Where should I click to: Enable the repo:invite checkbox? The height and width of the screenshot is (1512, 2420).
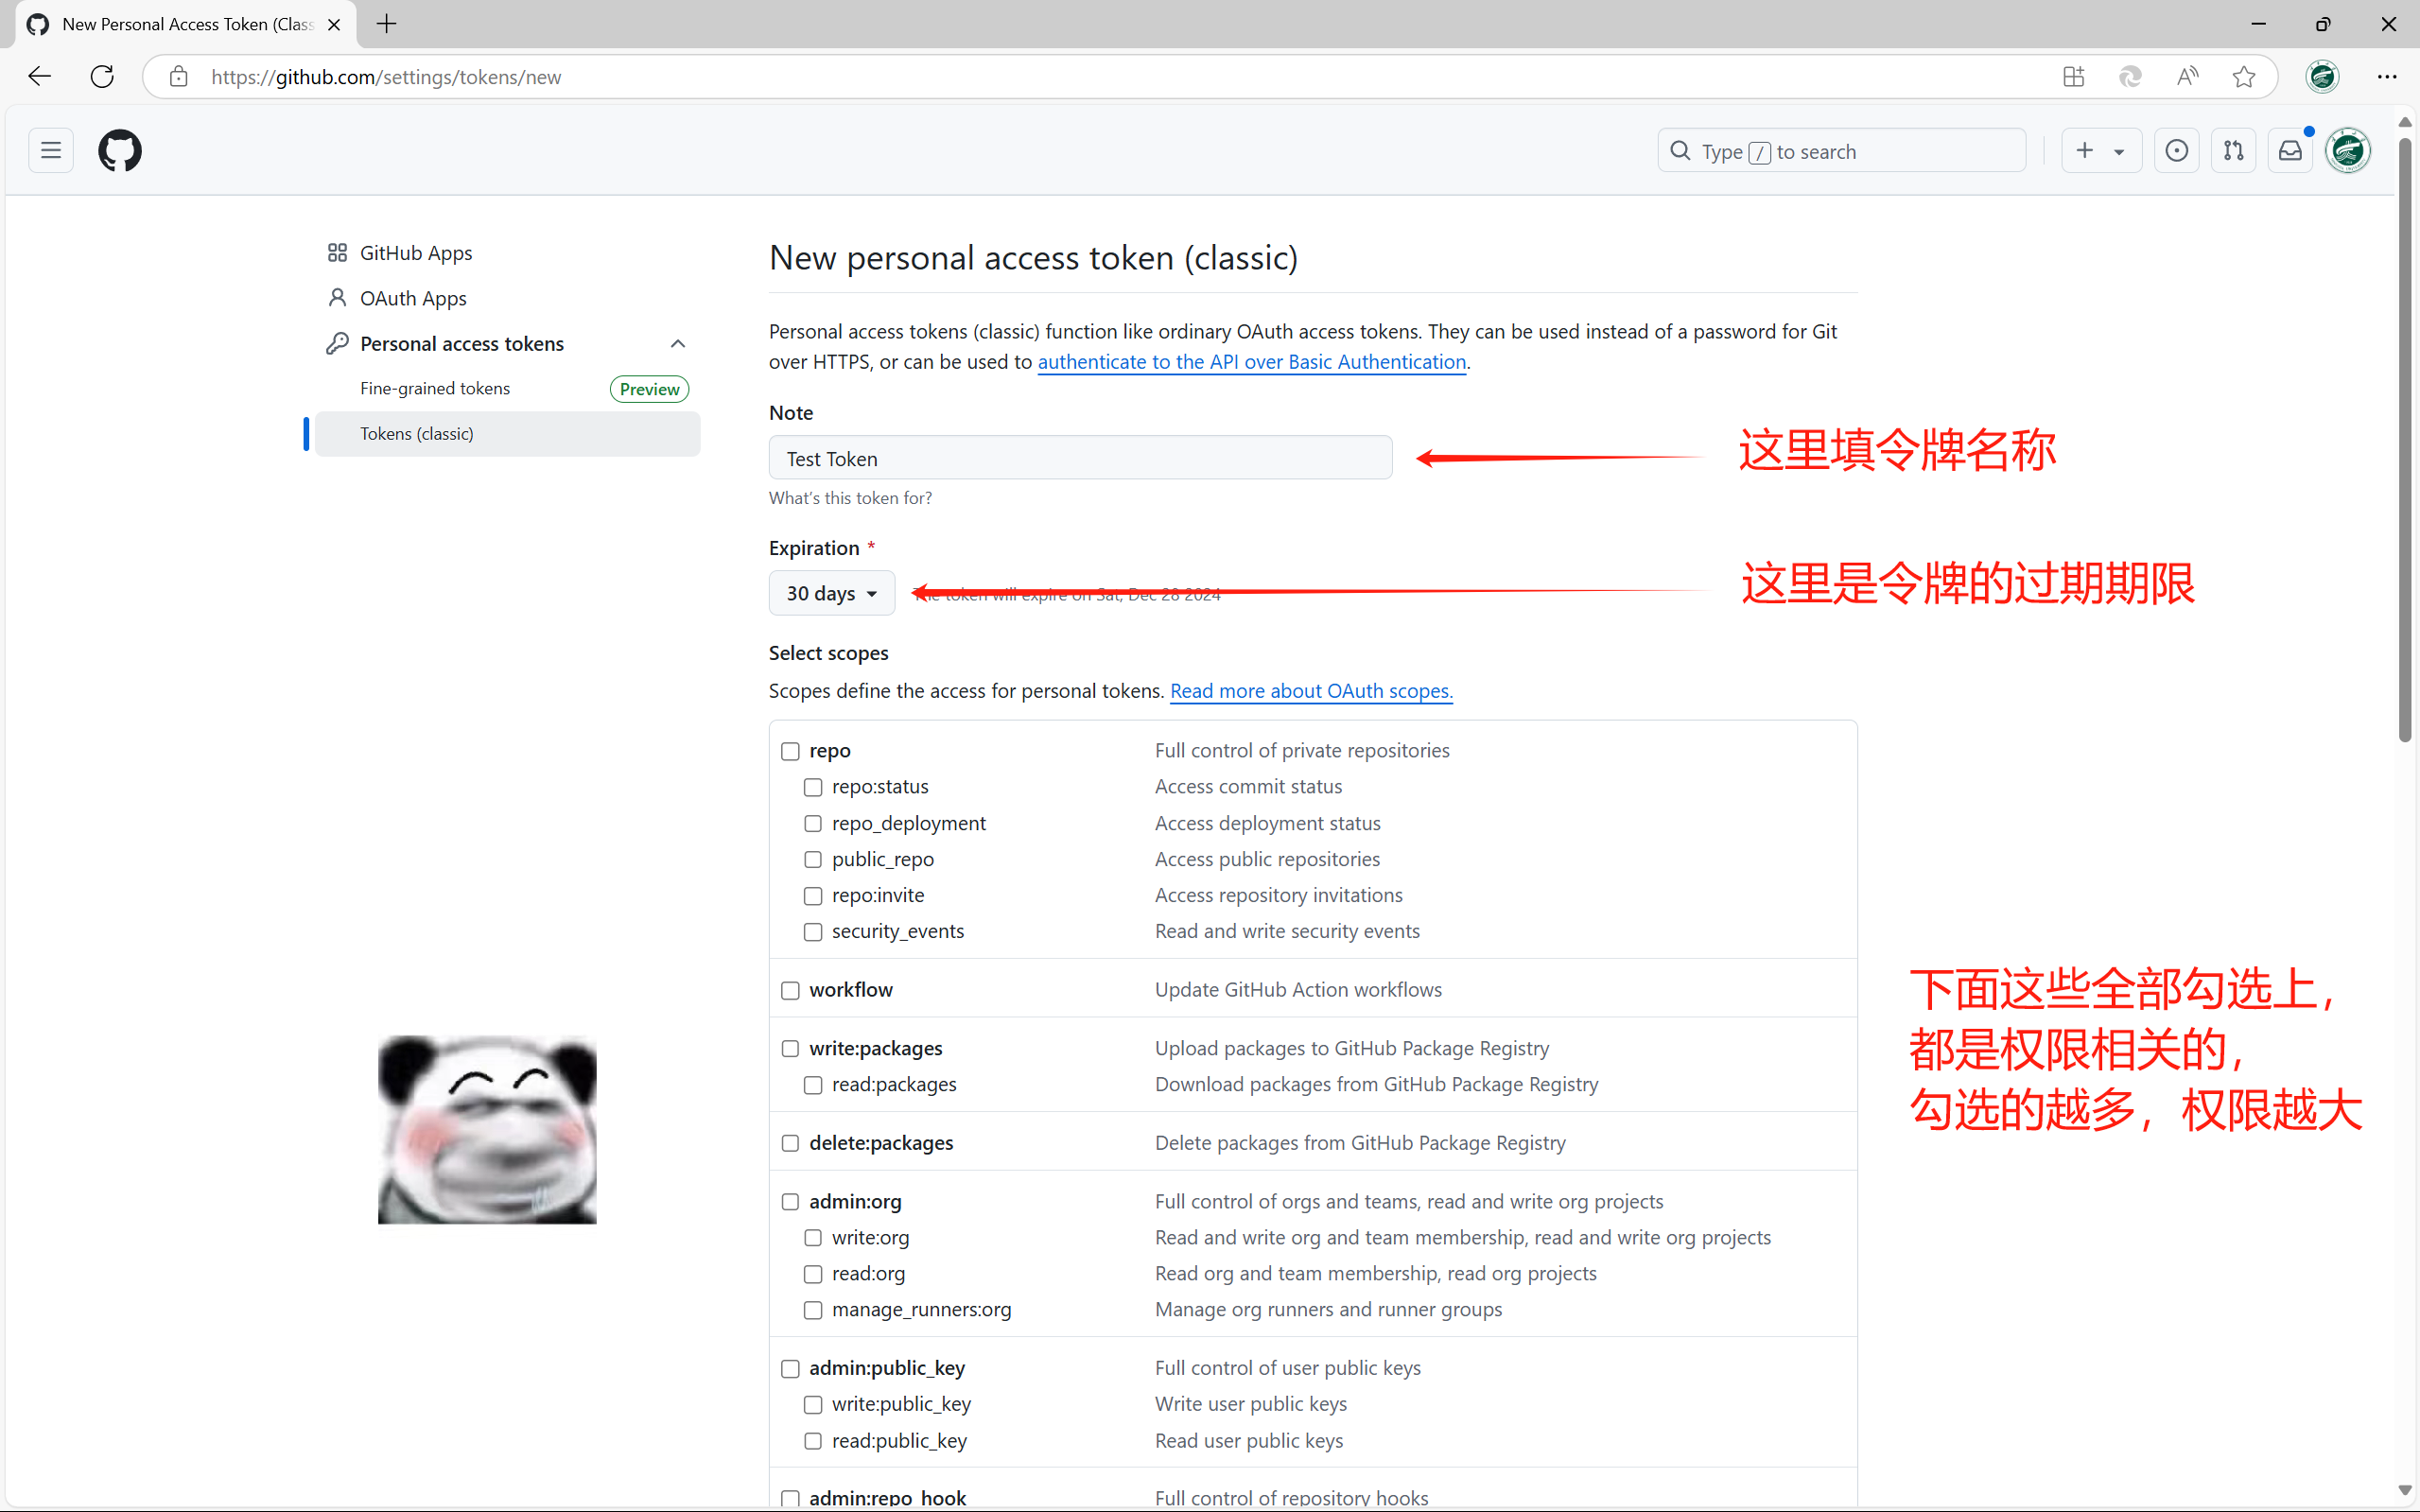tap(813, 896)
